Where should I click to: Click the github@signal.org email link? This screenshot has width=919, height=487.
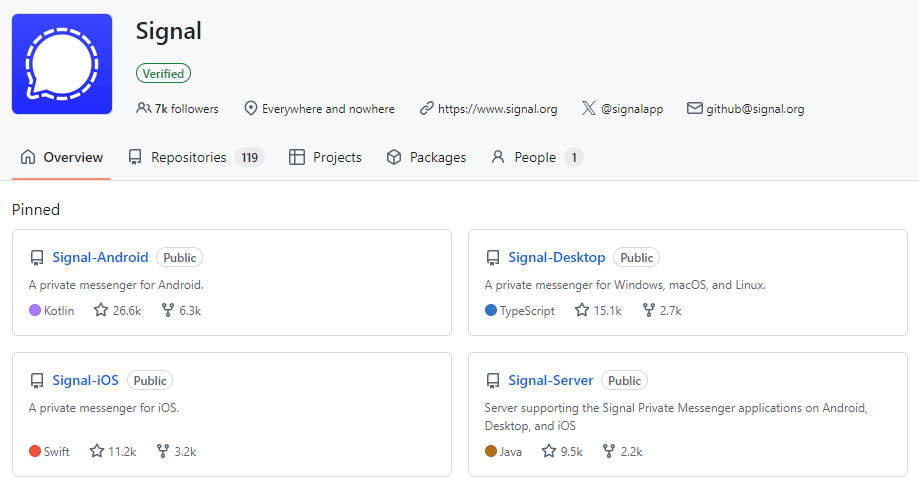pyautogui.click(x=755, y=109)
